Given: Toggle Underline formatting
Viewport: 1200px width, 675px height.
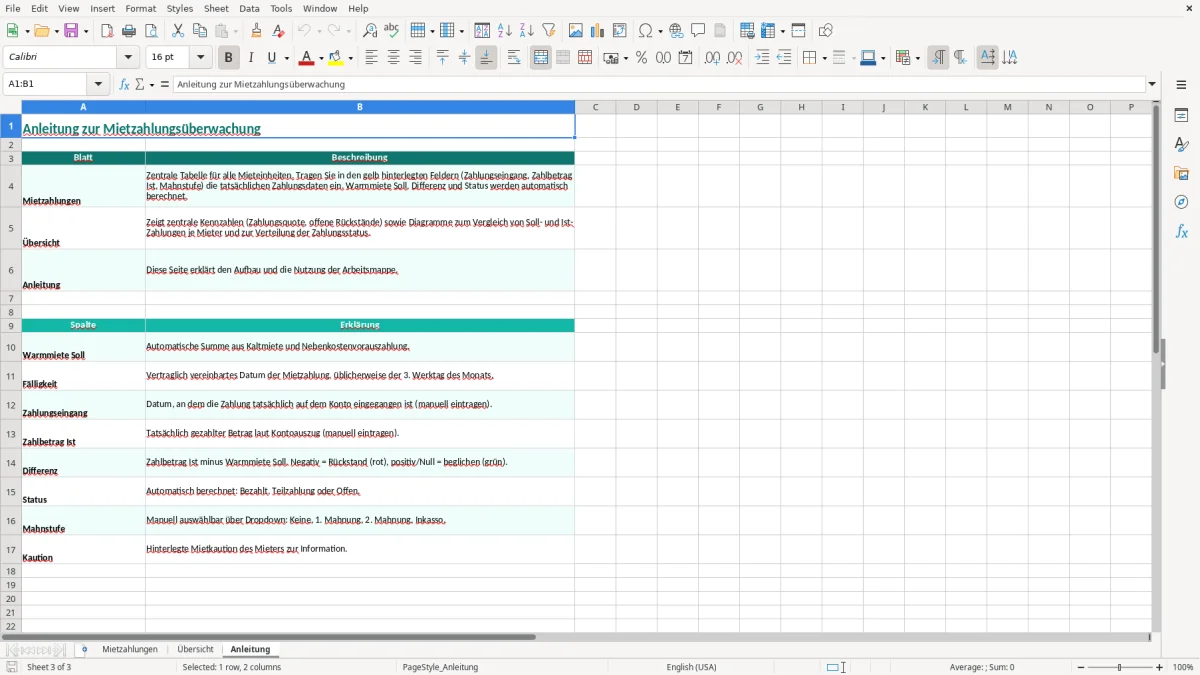Looking at the screenshot, I should [271, 58].
